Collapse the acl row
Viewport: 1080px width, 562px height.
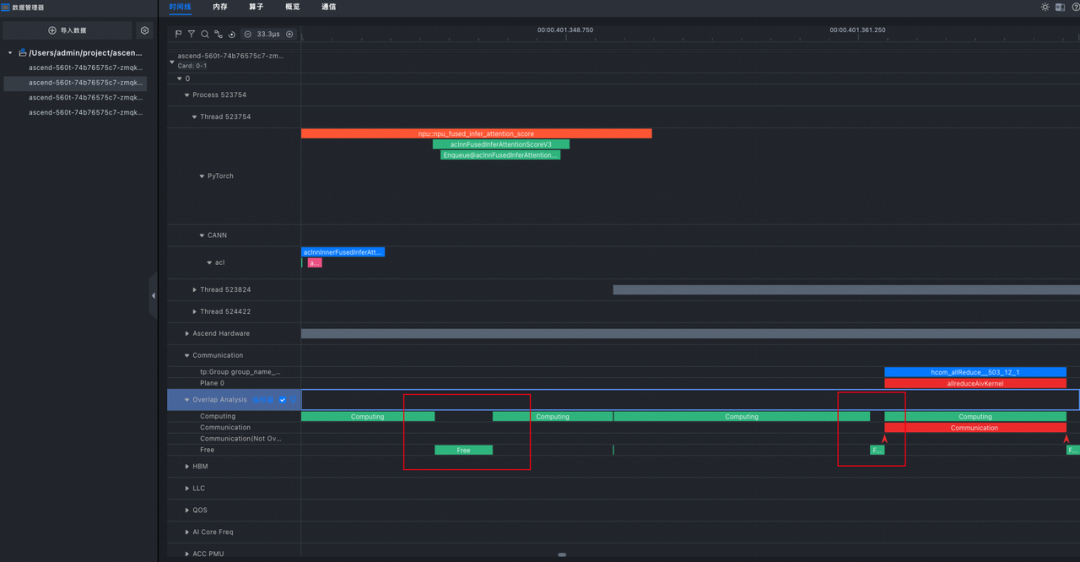[209, 262]
